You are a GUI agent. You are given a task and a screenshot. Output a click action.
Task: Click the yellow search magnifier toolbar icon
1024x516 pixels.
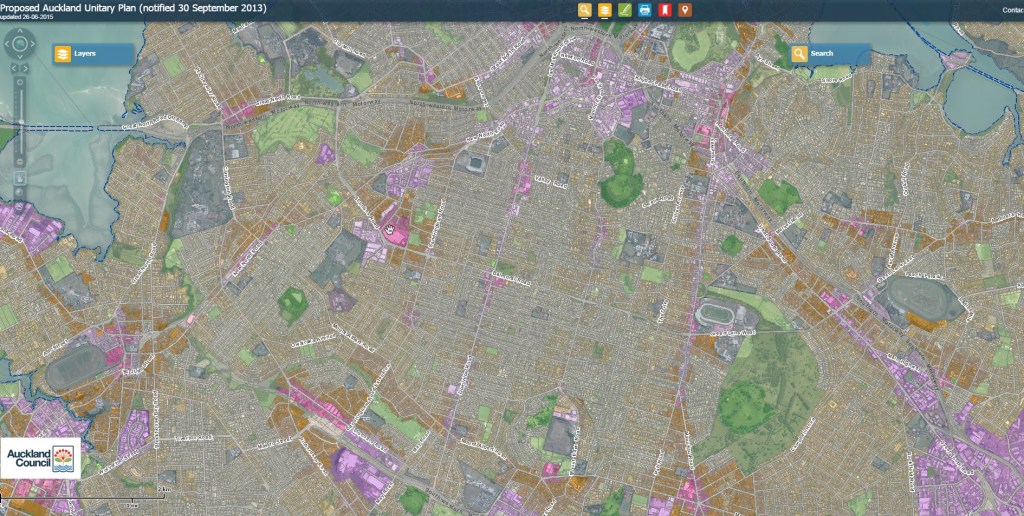585,10
